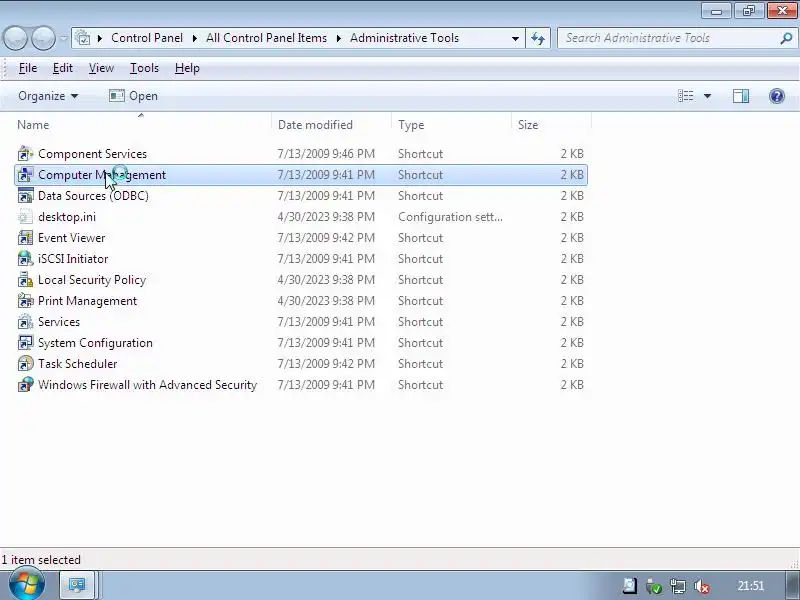Select the 'Event Viewer' name text
Viewport: 800px width, 600px height.
point(71,238)
